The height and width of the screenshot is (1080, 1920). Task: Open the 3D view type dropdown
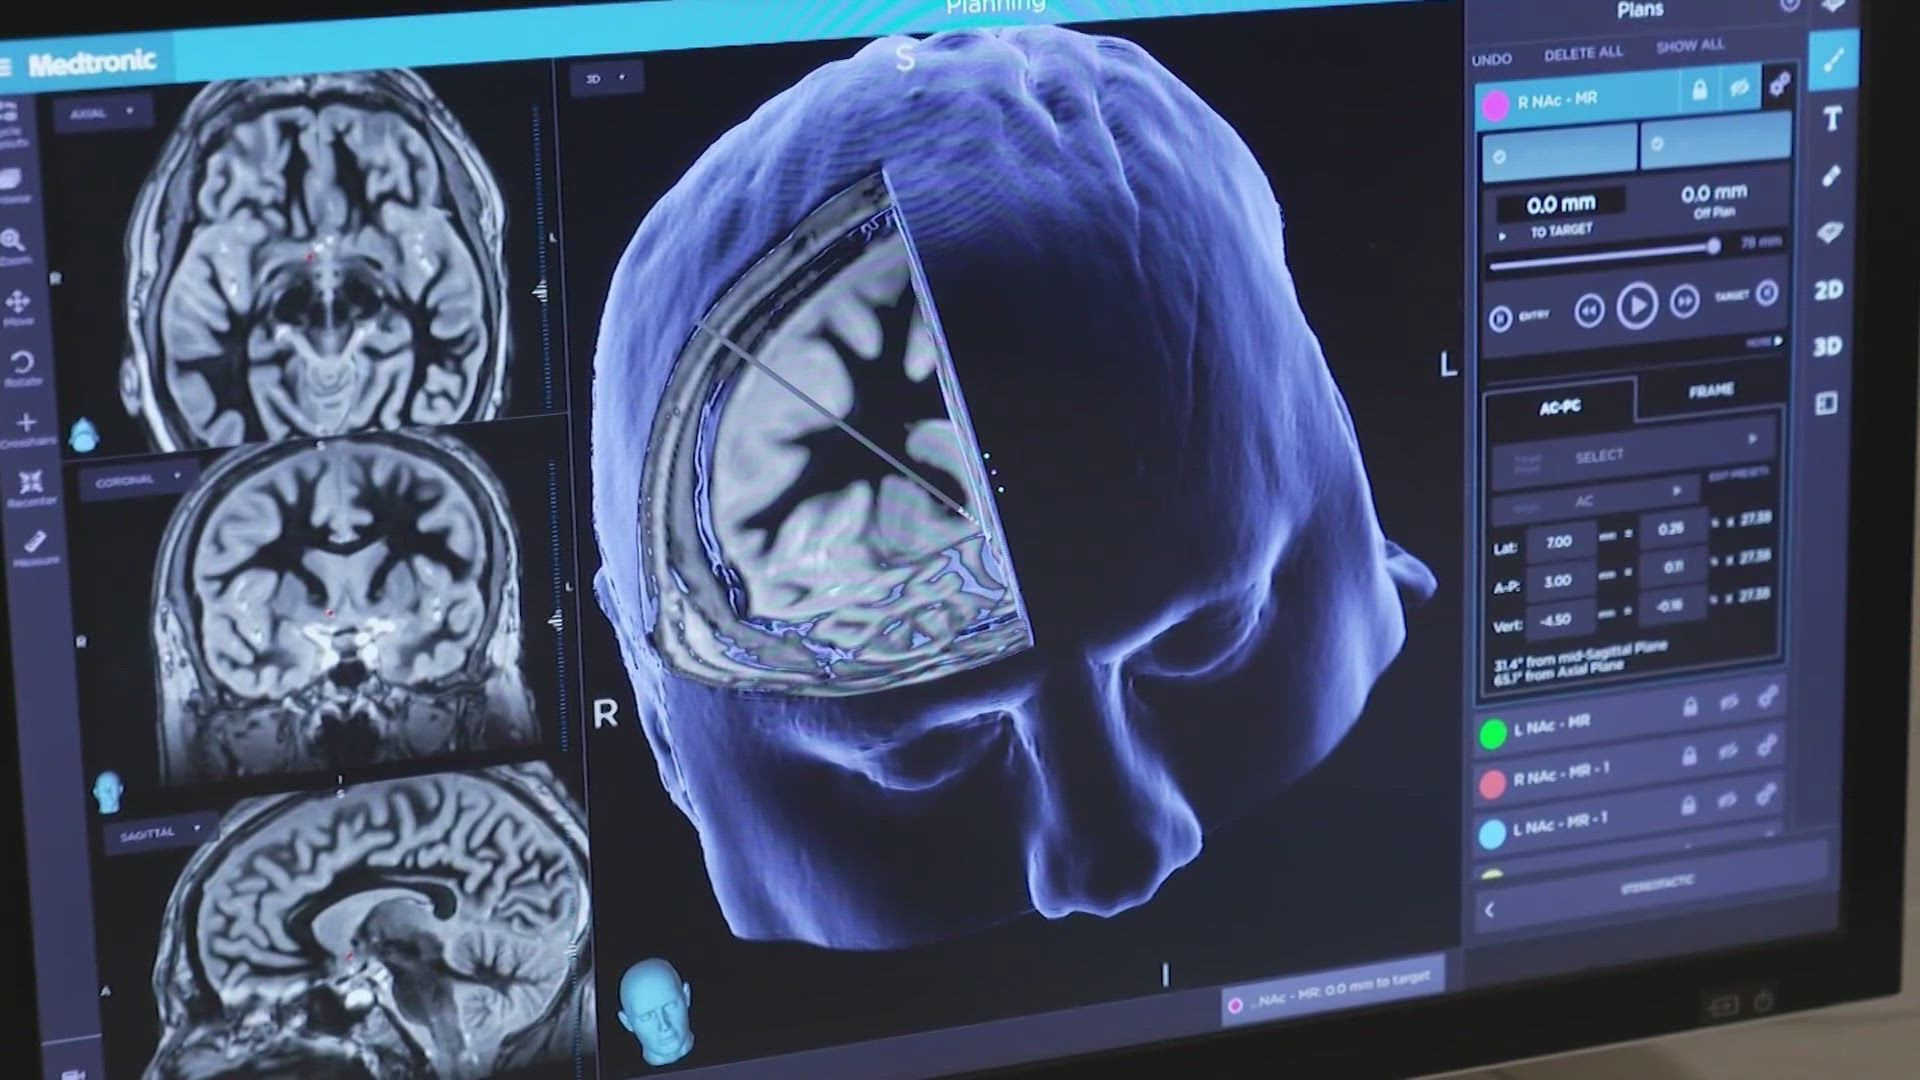(606, 78)
